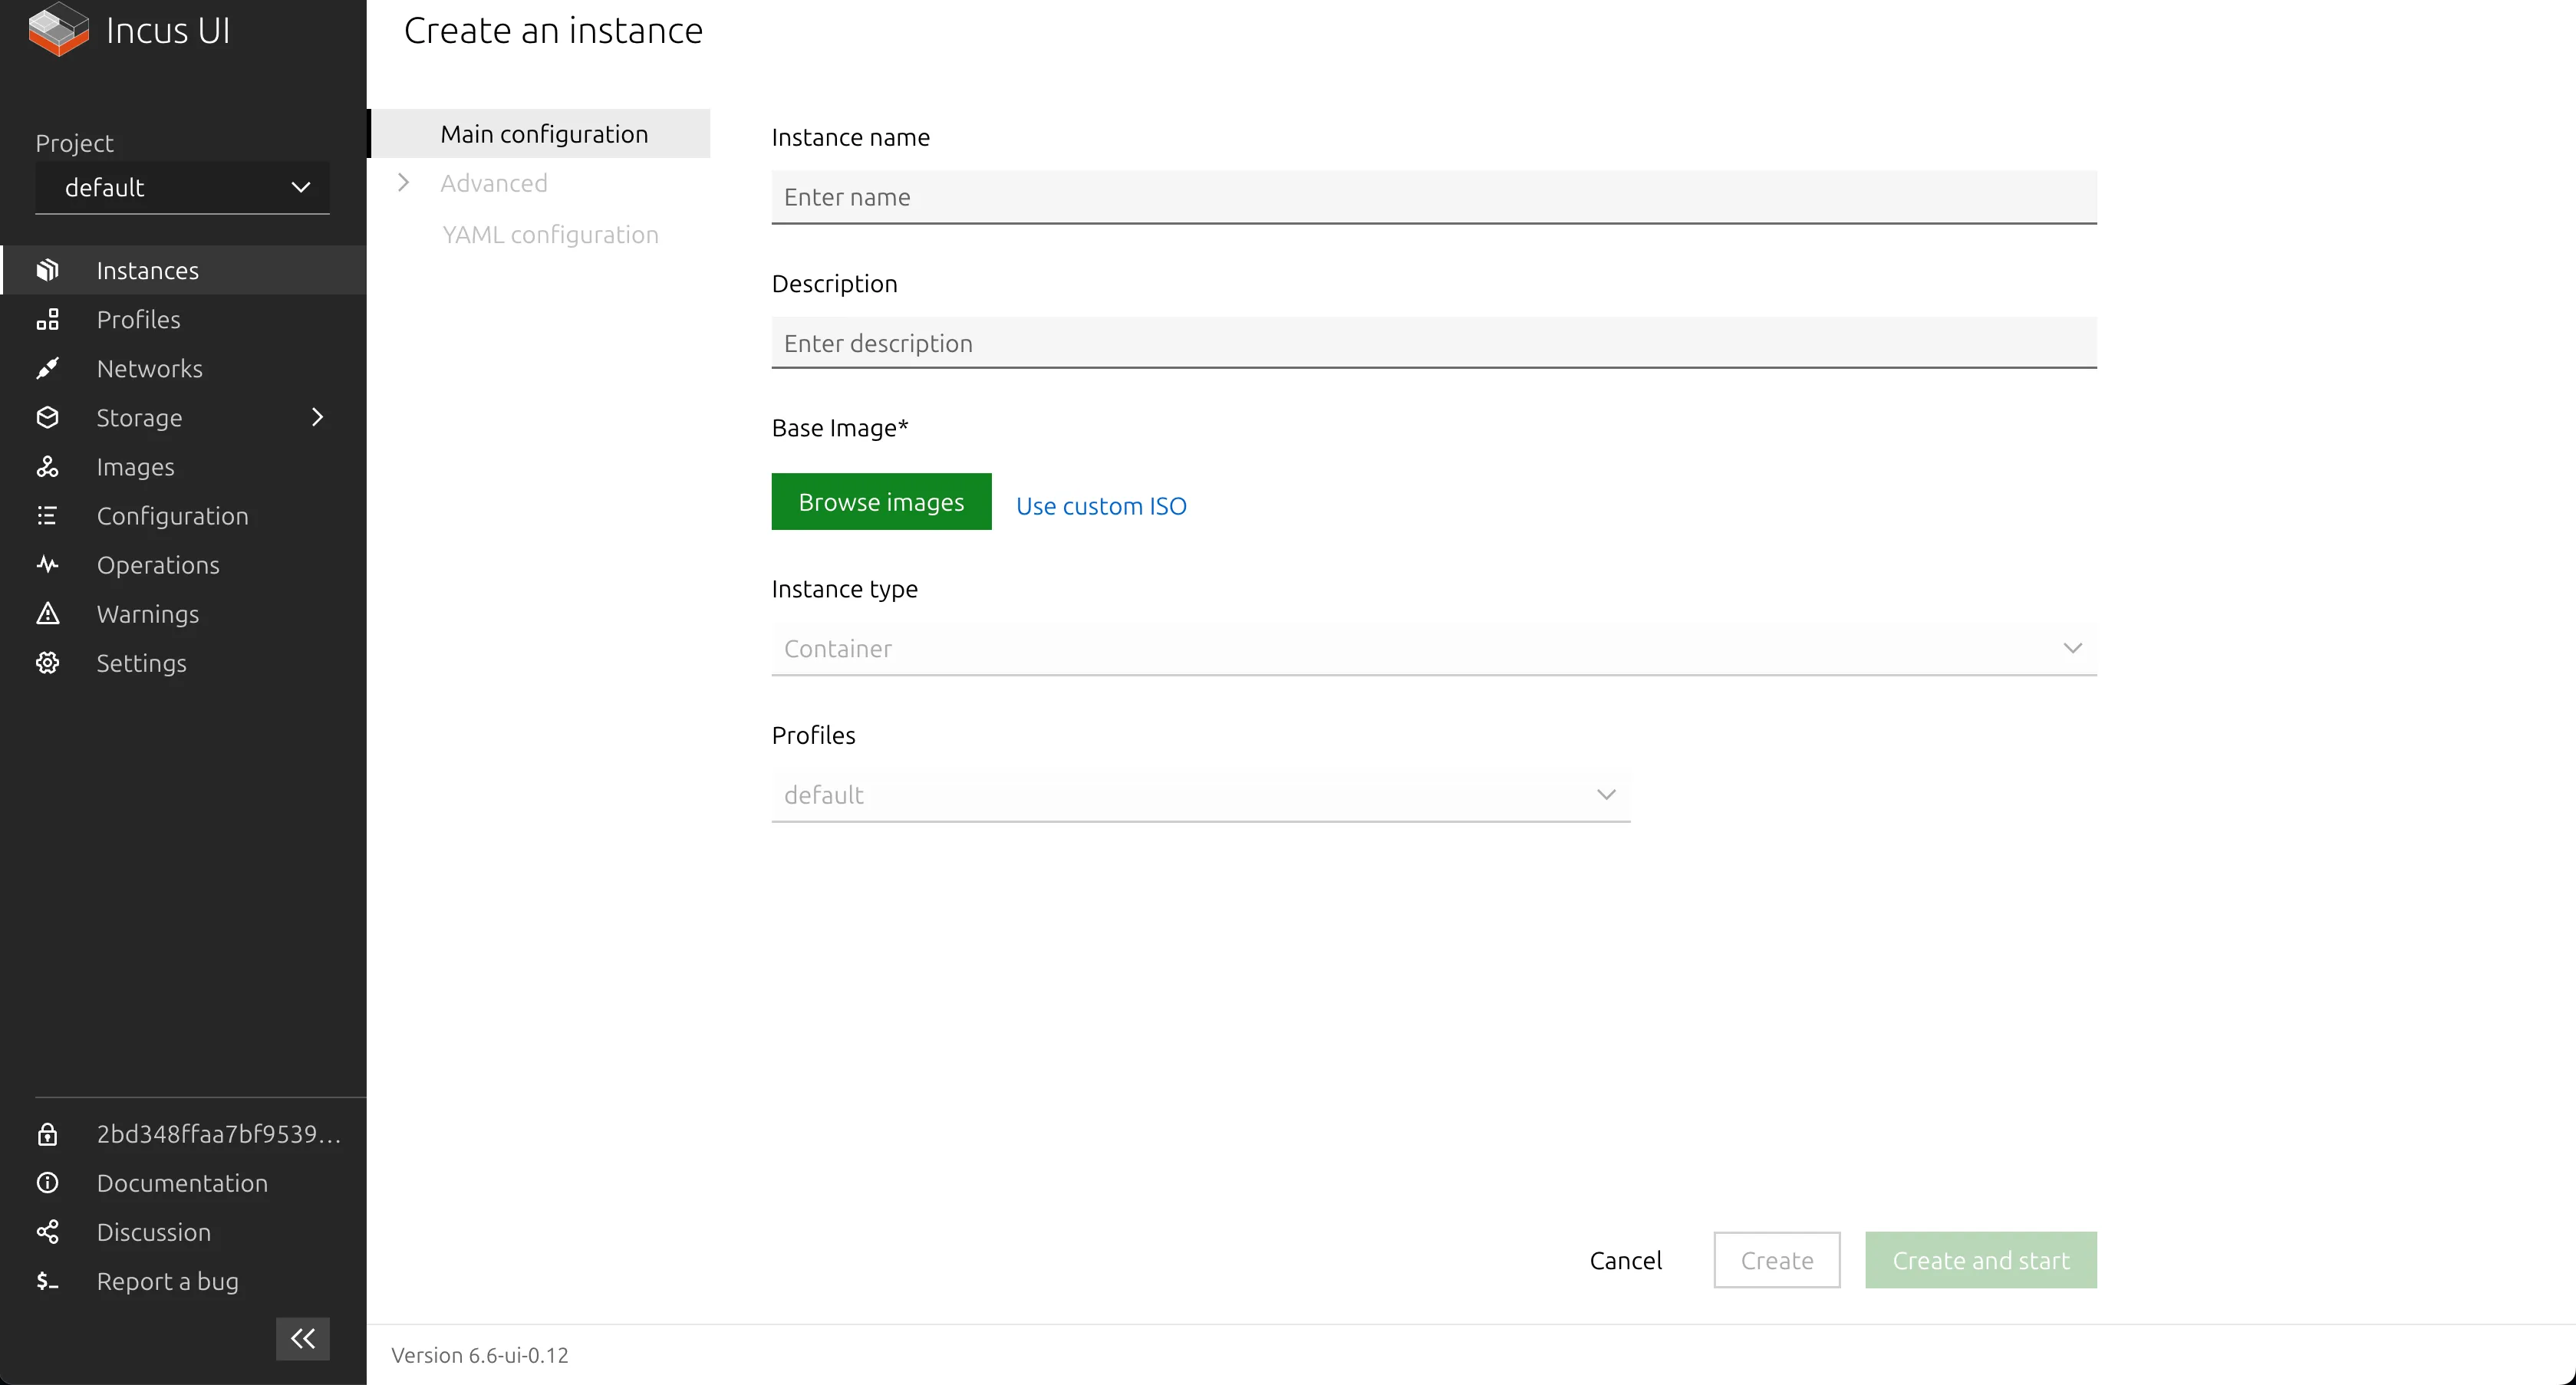Click the Instance name input field
This screenshot has height=1385, width=2576.
click(x=1435, y=196)
